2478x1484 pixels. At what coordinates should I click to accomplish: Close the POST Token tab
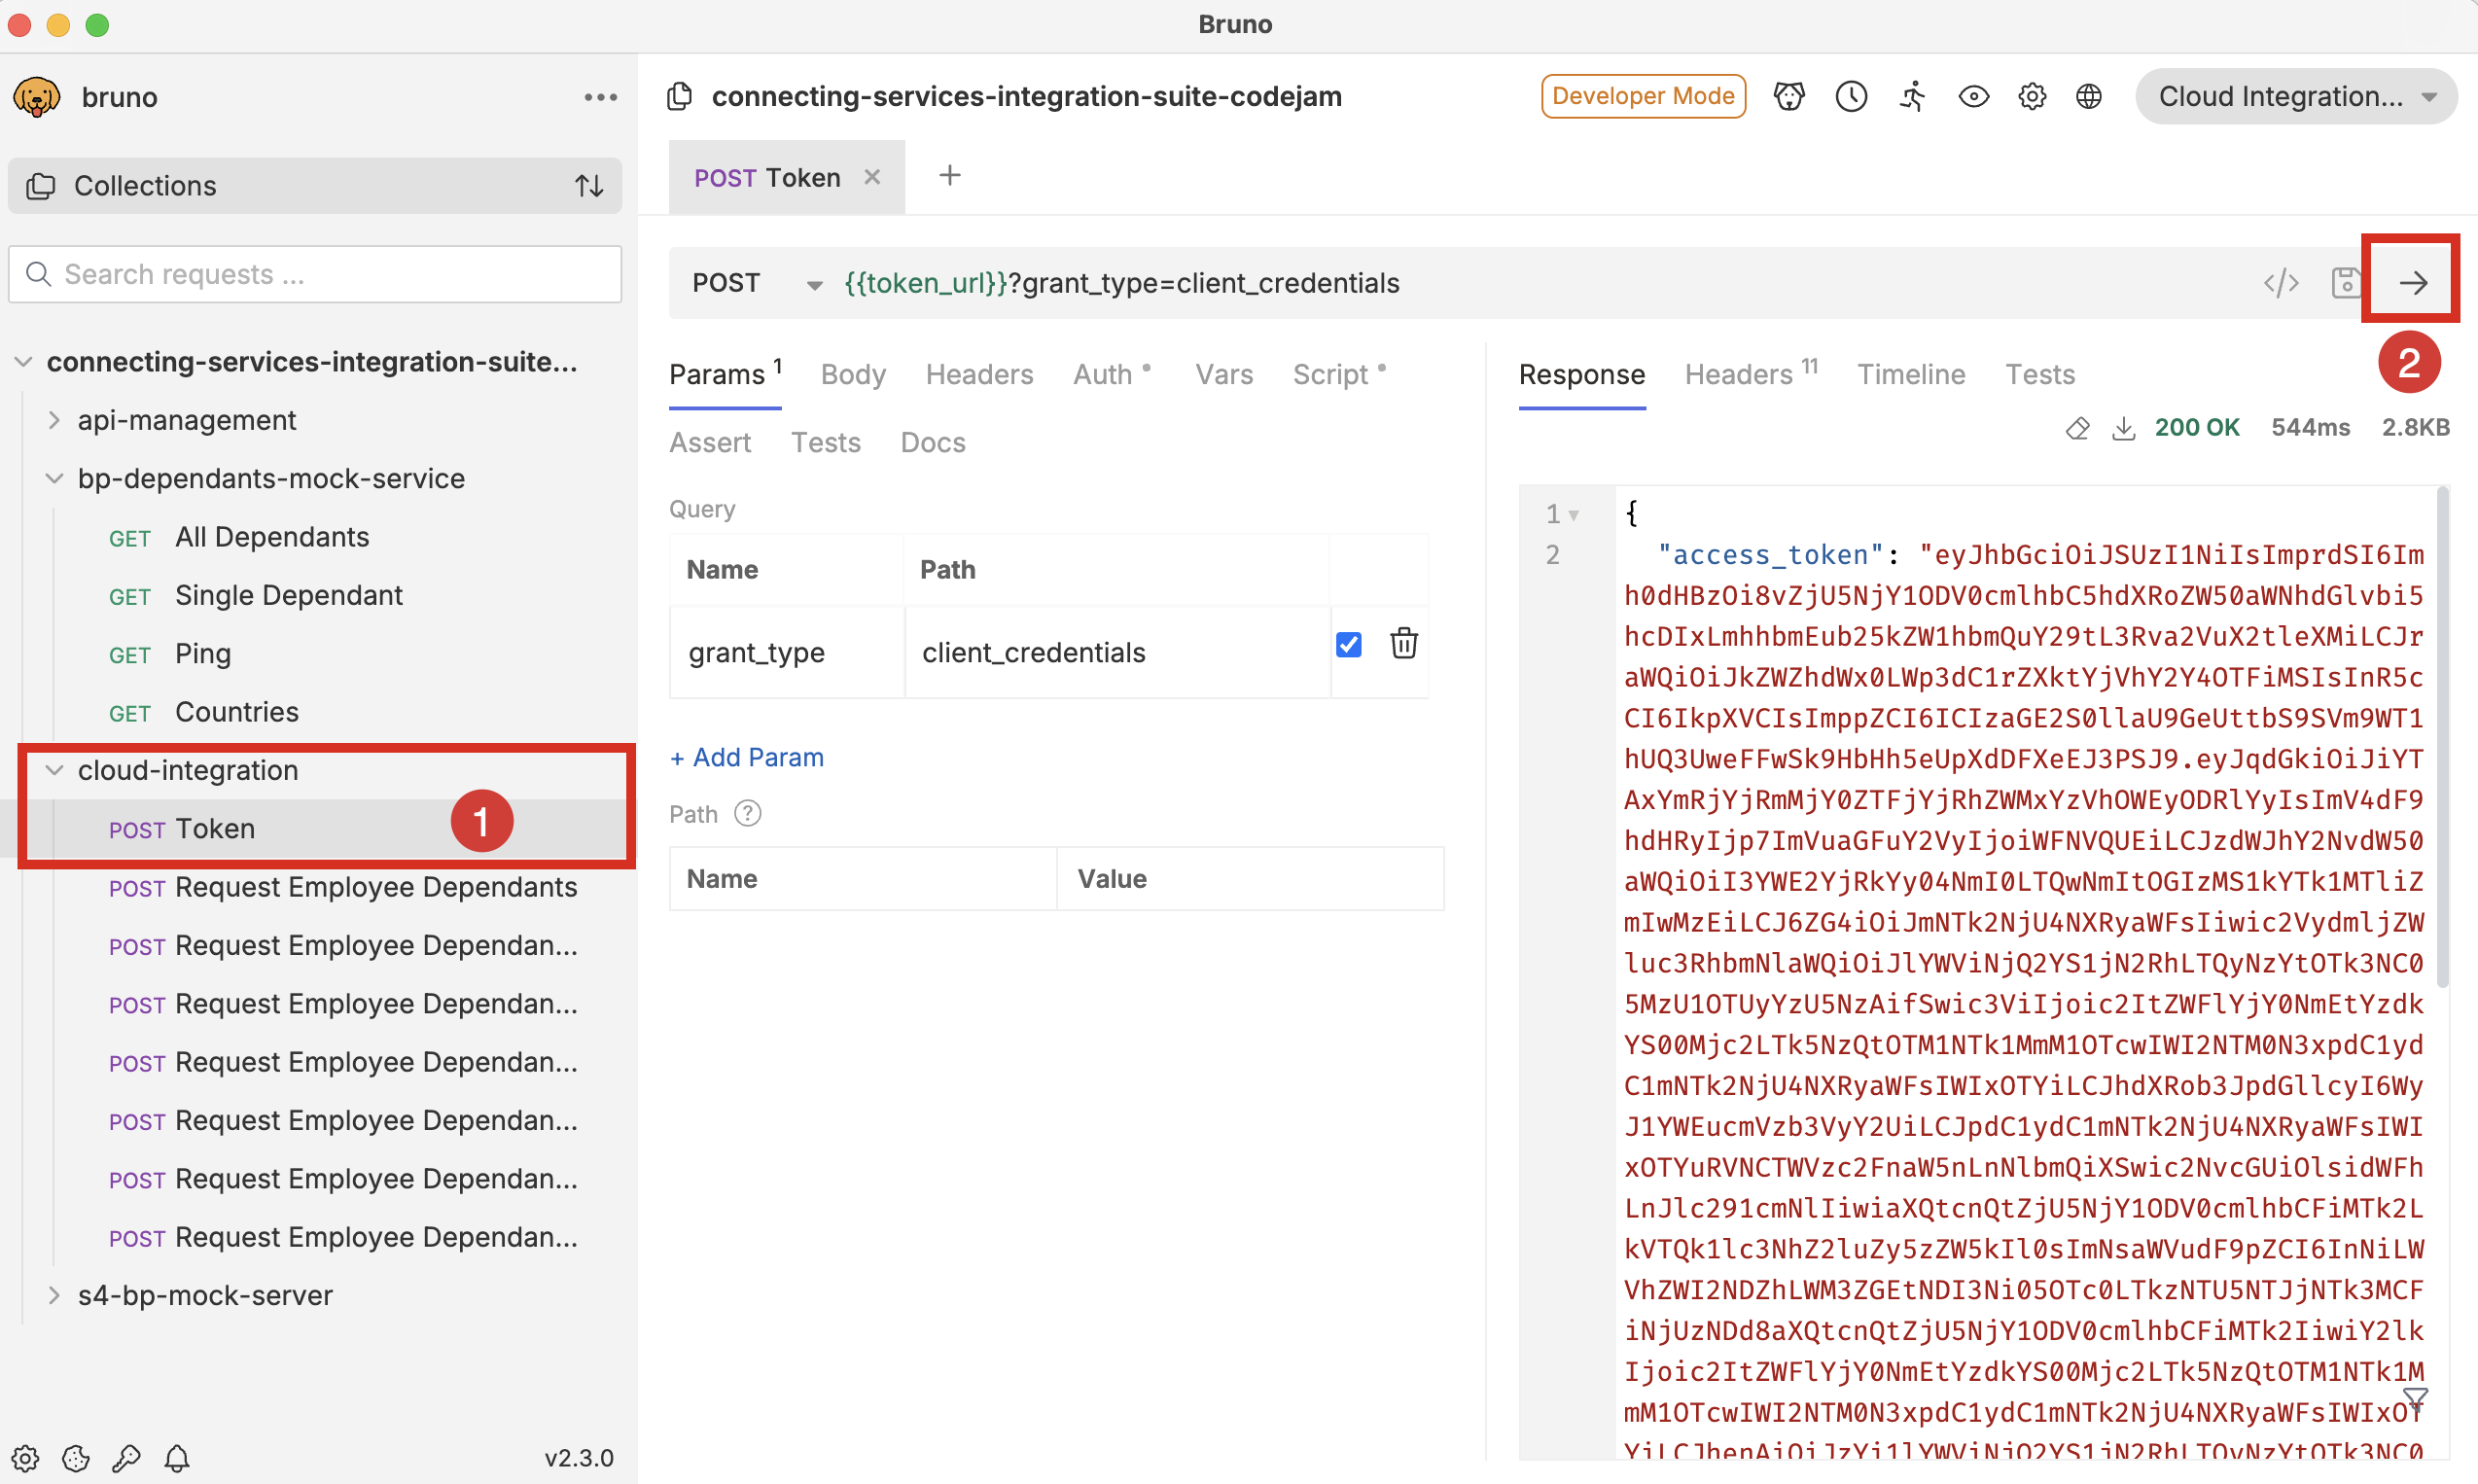(872, 177)
